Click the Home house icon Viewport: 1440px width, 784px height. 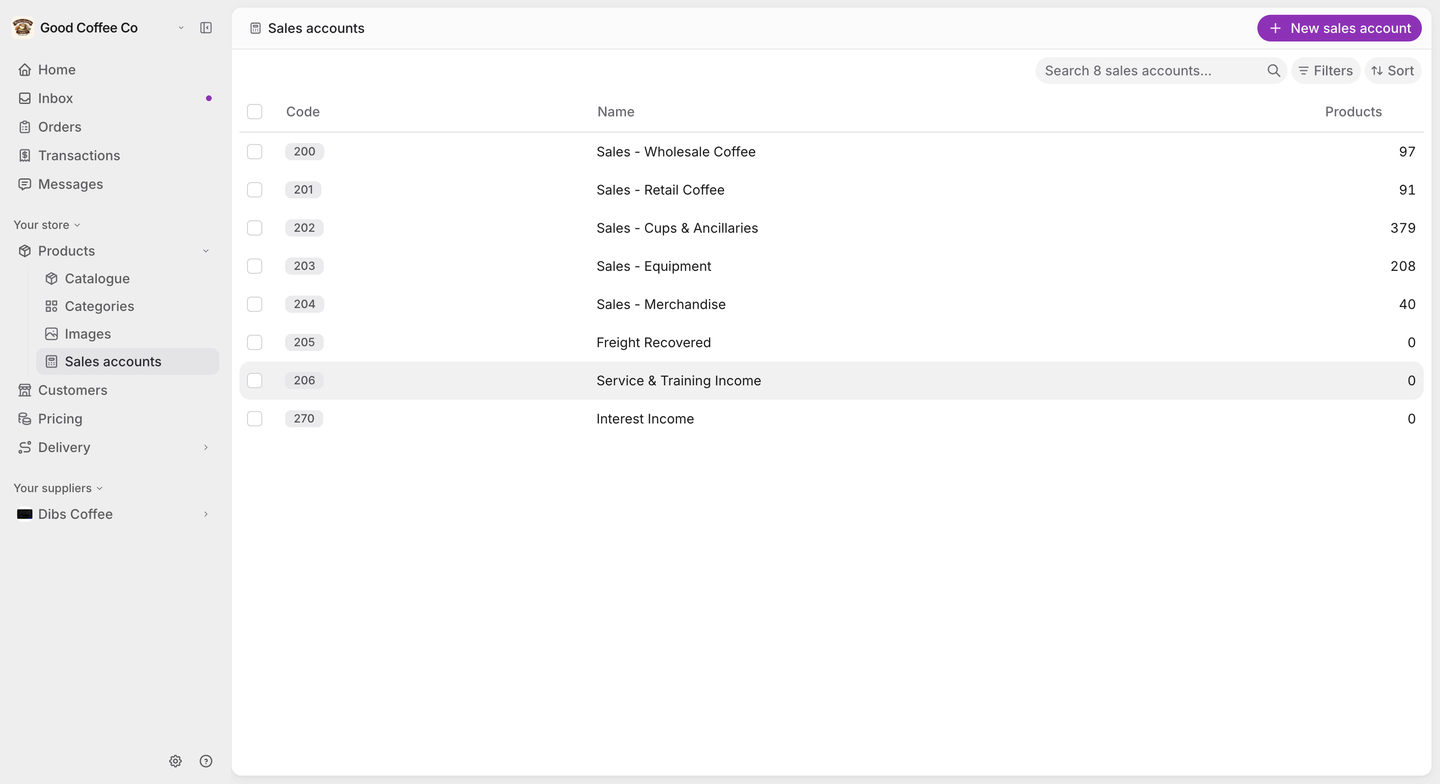25,70
